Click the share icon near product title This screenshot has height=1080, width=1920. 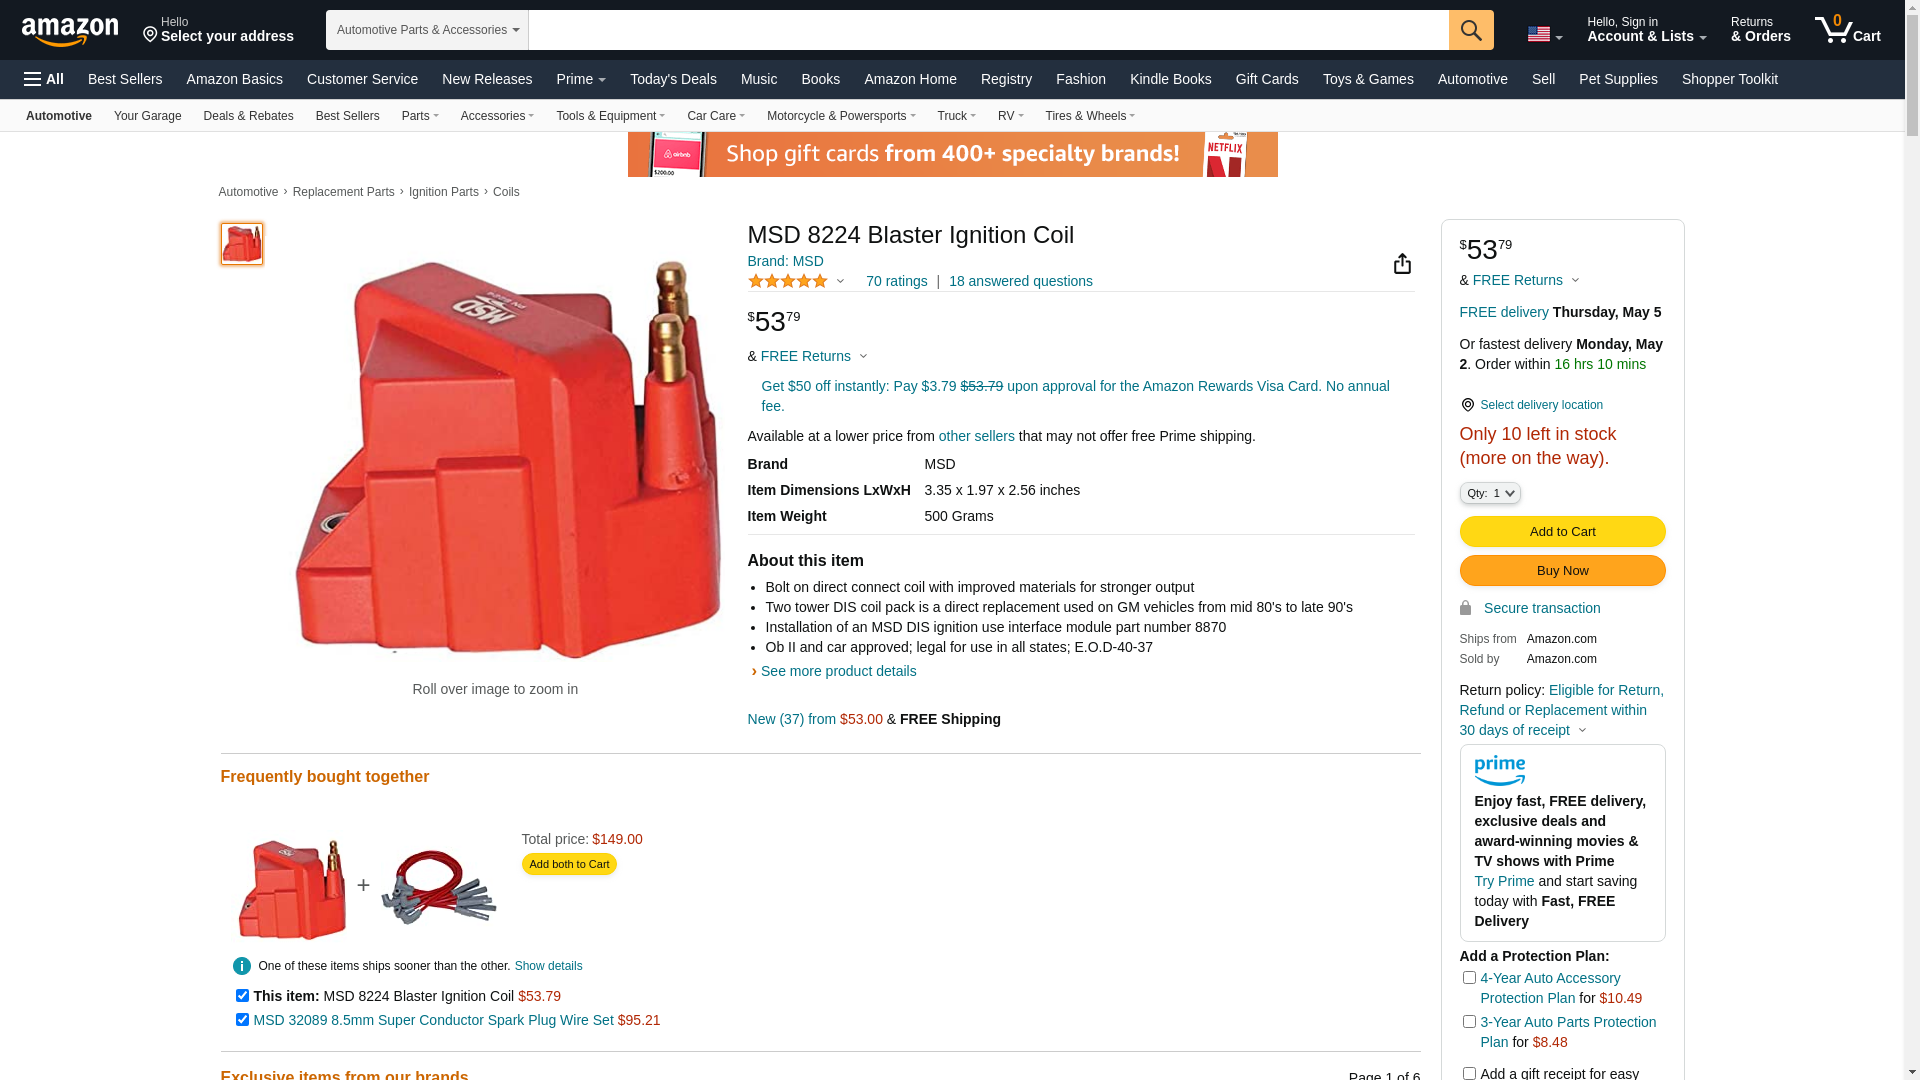coord(1402,263)
